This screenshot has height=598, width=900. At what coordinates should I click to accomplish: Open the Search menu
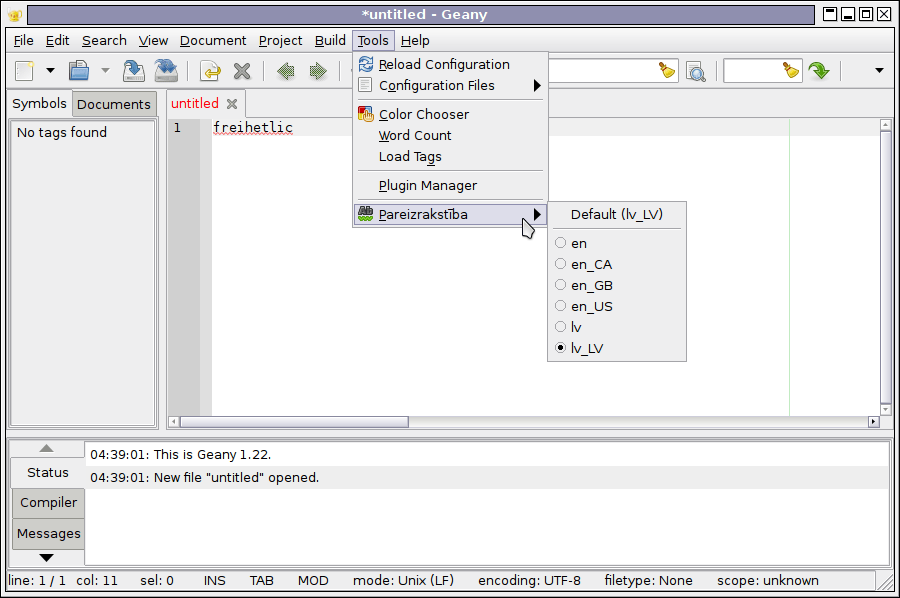coord(104,41)
